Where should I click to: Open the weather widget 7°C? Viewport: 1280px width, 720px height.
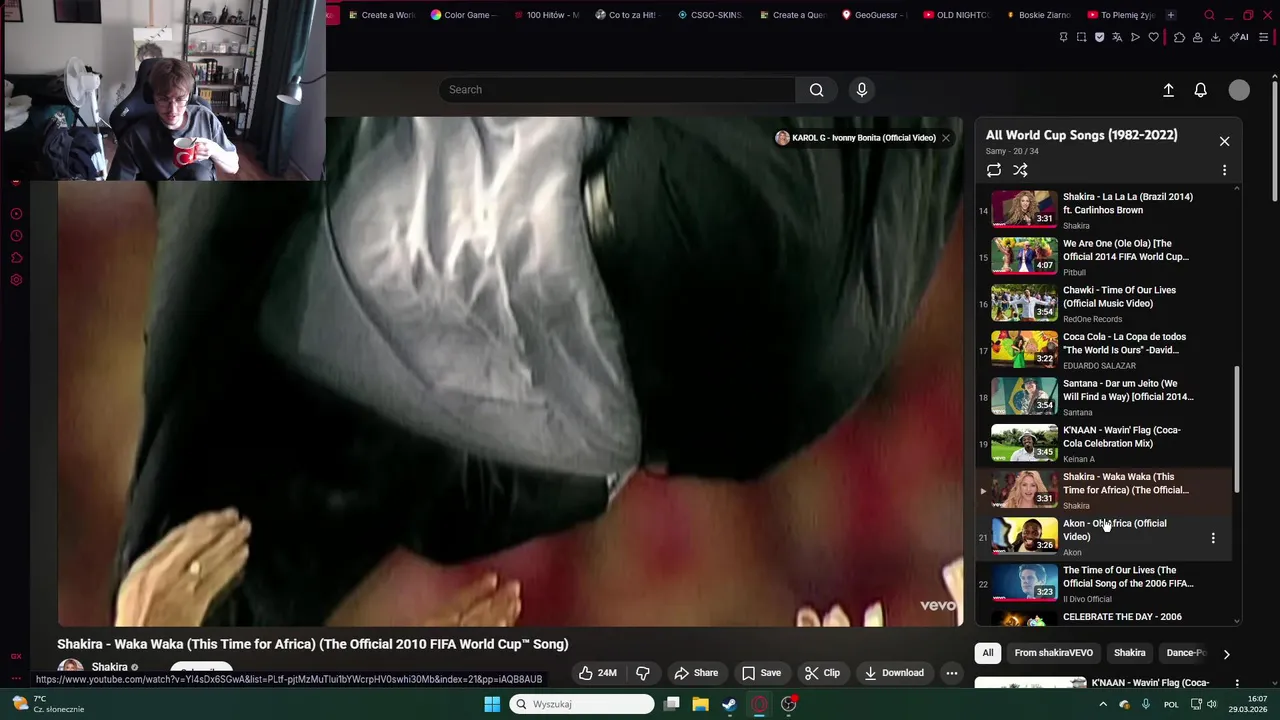[x=48, y=704]
